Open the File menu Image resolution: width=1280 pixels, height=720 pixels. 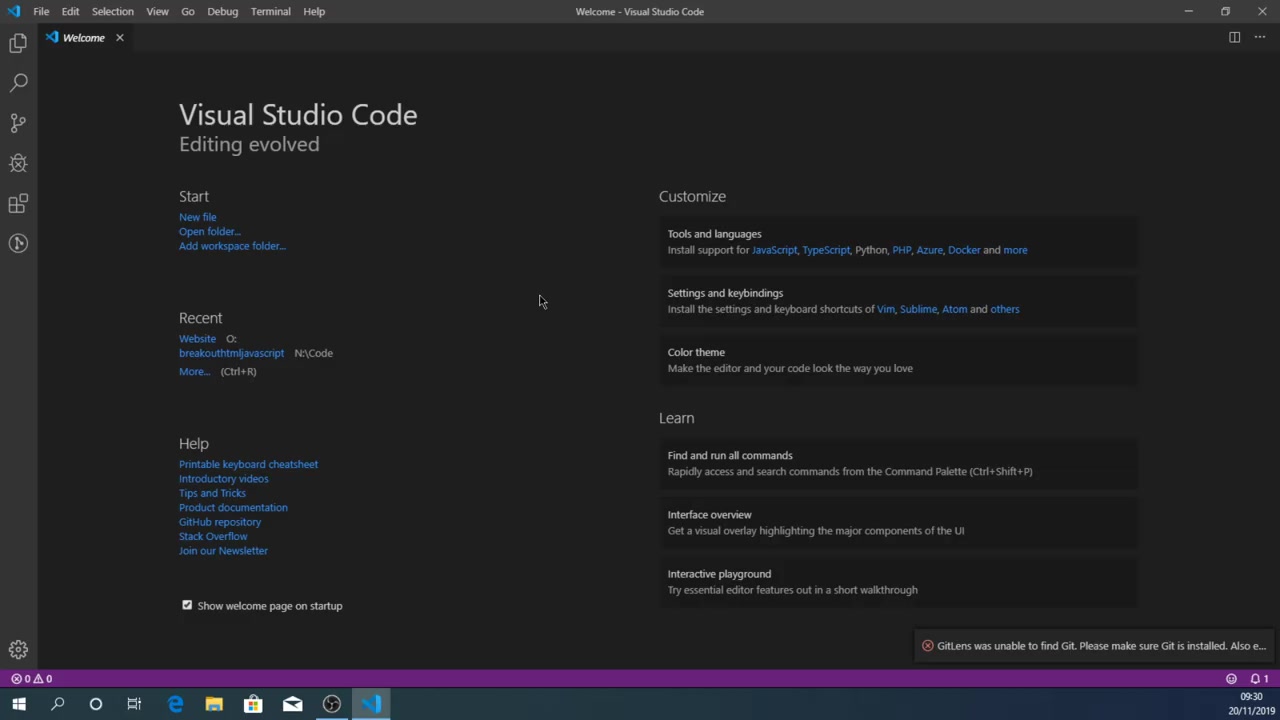41,11
